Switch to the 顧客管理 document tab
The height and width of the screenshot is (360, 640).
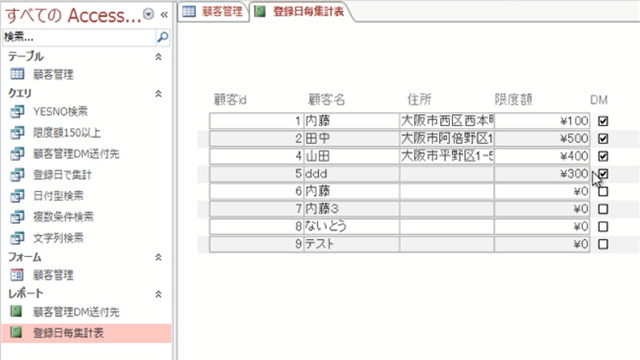coord(213,11)
